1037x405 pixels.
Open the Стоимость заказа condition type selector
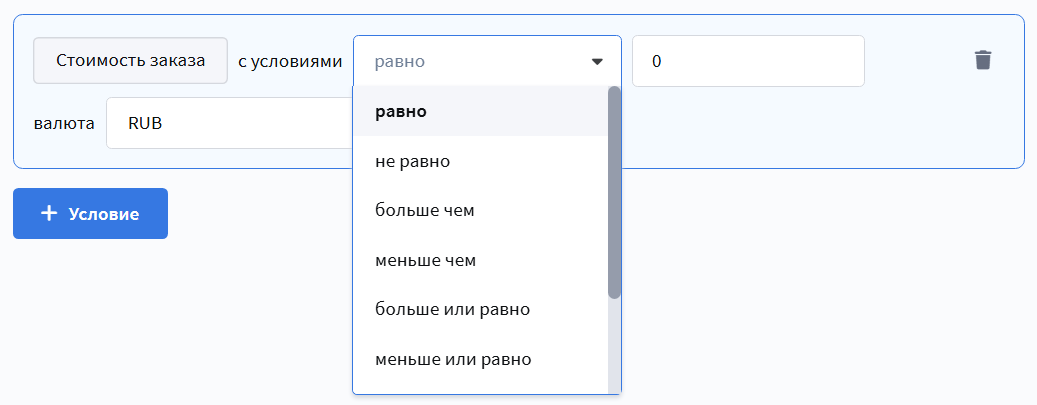(131, 61)
